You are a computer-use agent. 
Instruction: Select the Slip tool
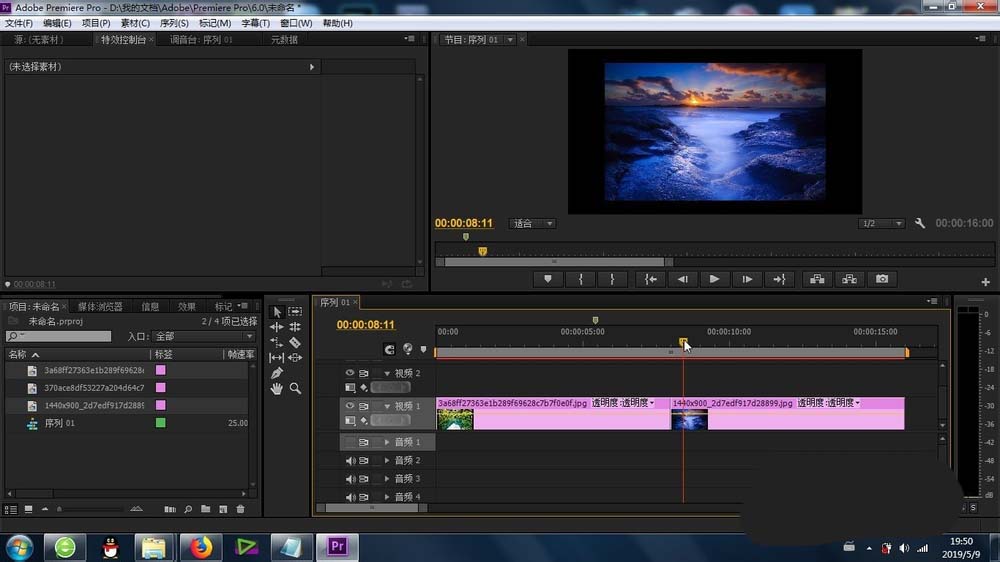coord(277,358)
